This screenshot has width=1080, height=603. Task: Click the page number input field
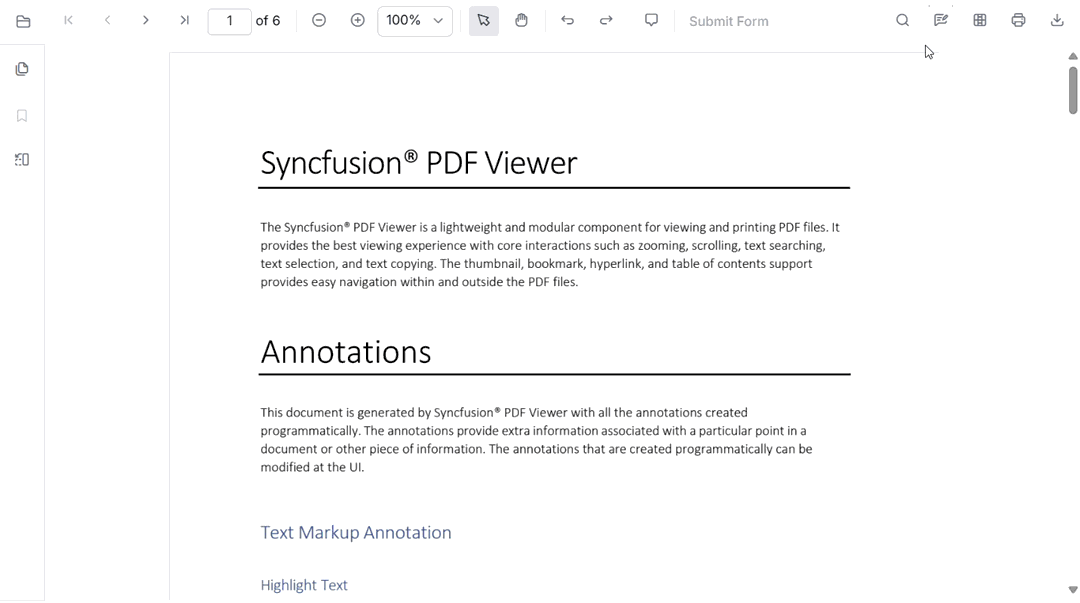(229, 21)
